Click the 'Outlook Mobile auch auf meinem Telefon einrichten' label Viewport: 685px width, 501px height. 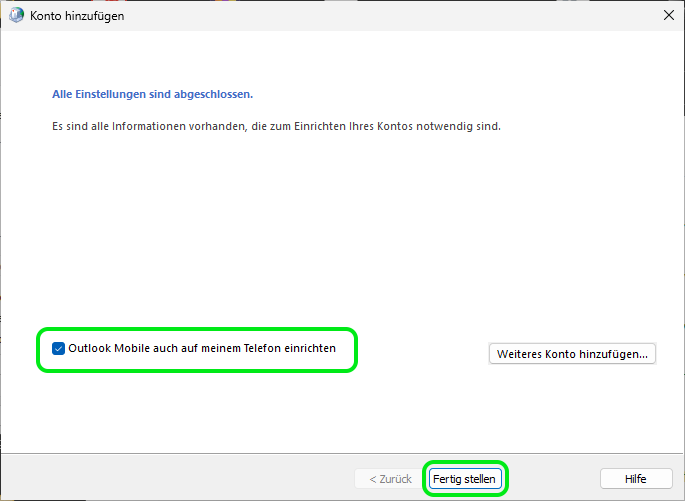click(201, 349)
